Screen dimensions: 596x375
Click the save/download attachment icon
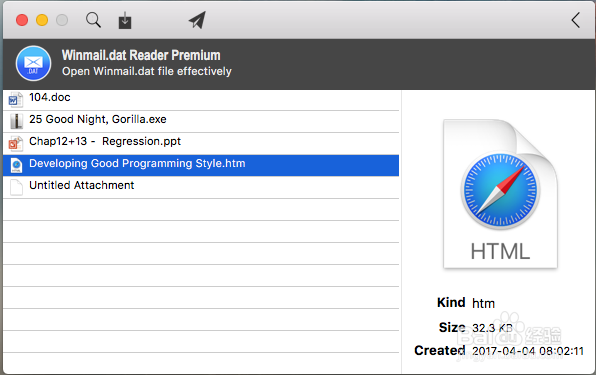click(x=125, y=20)
